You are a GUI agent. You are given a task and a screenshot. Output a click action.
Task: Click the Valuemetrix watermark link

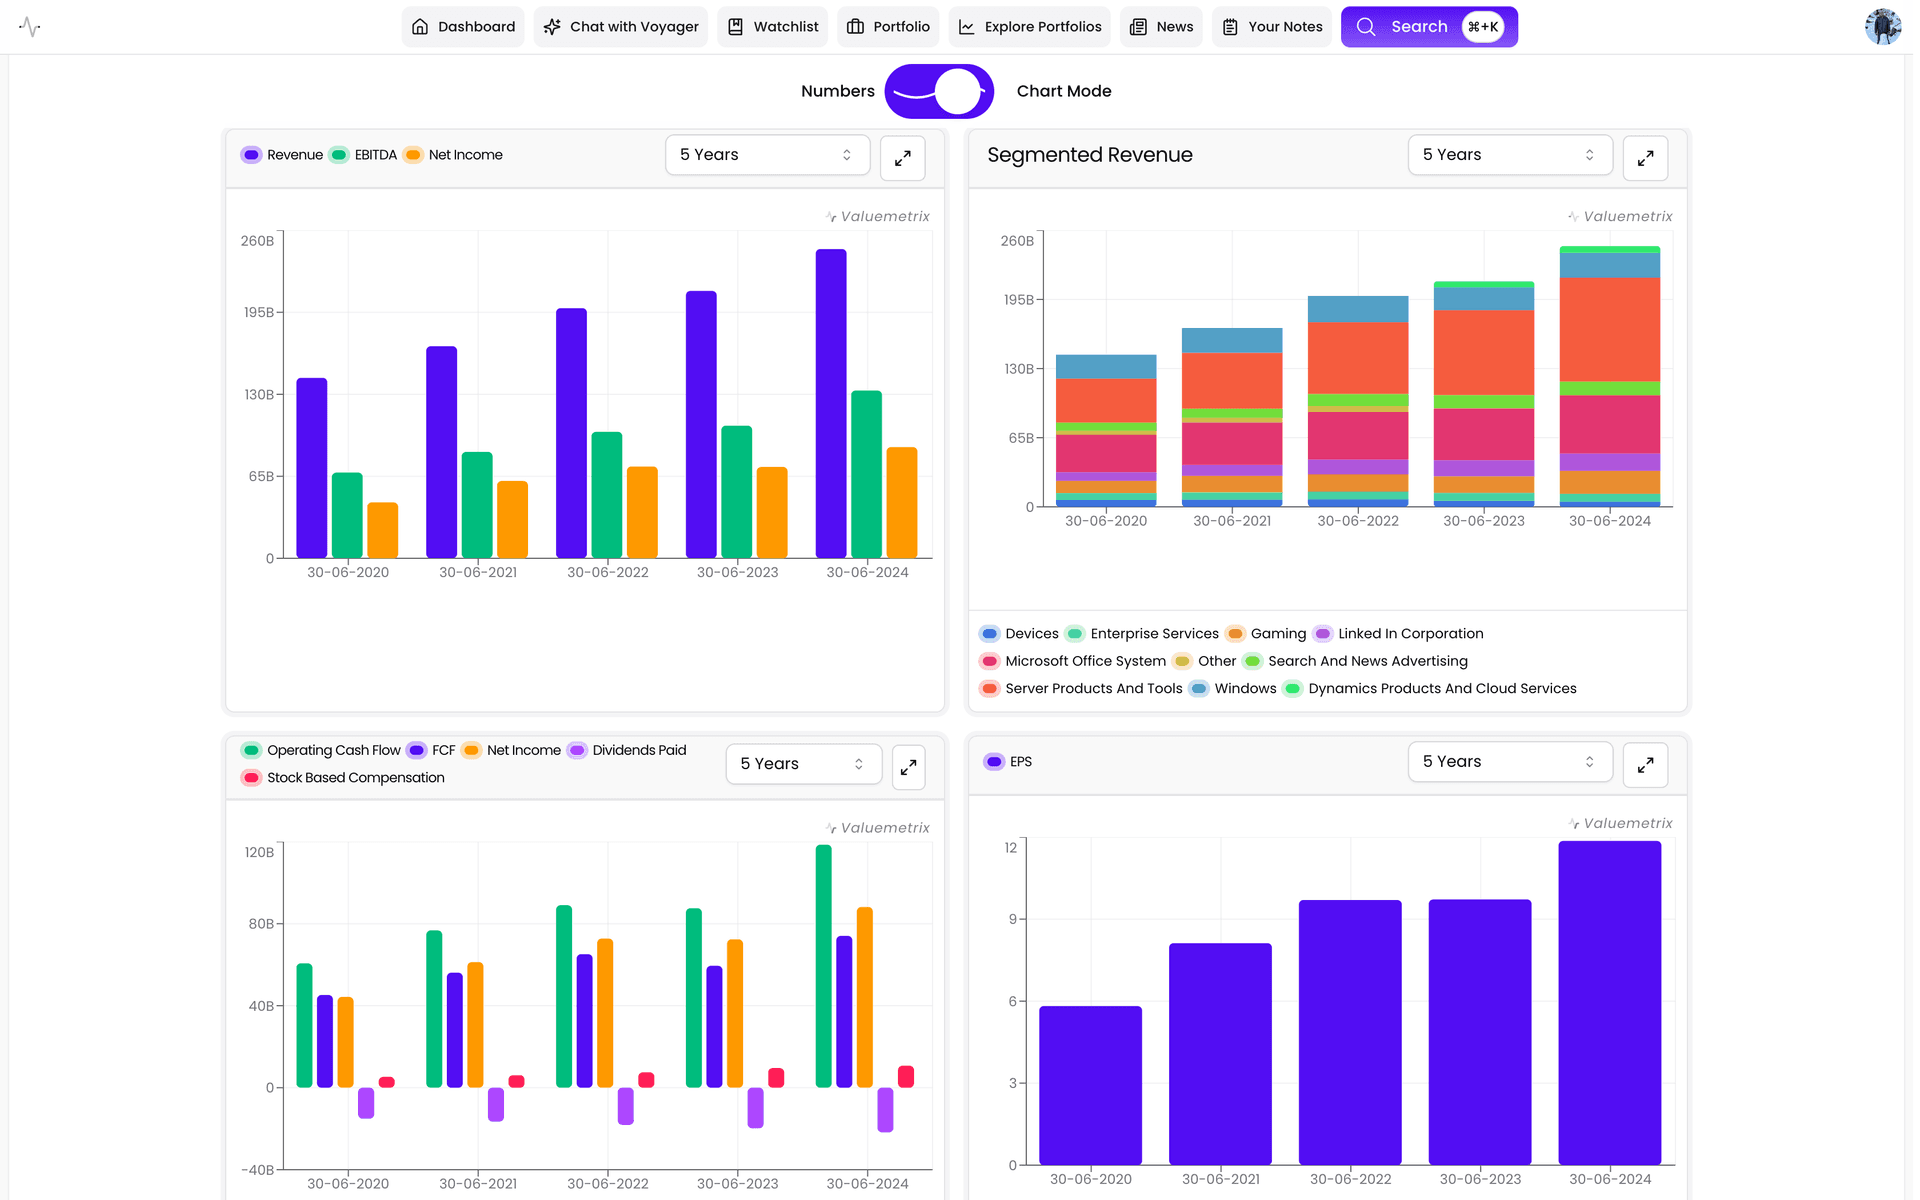click(x=876, y=216)
